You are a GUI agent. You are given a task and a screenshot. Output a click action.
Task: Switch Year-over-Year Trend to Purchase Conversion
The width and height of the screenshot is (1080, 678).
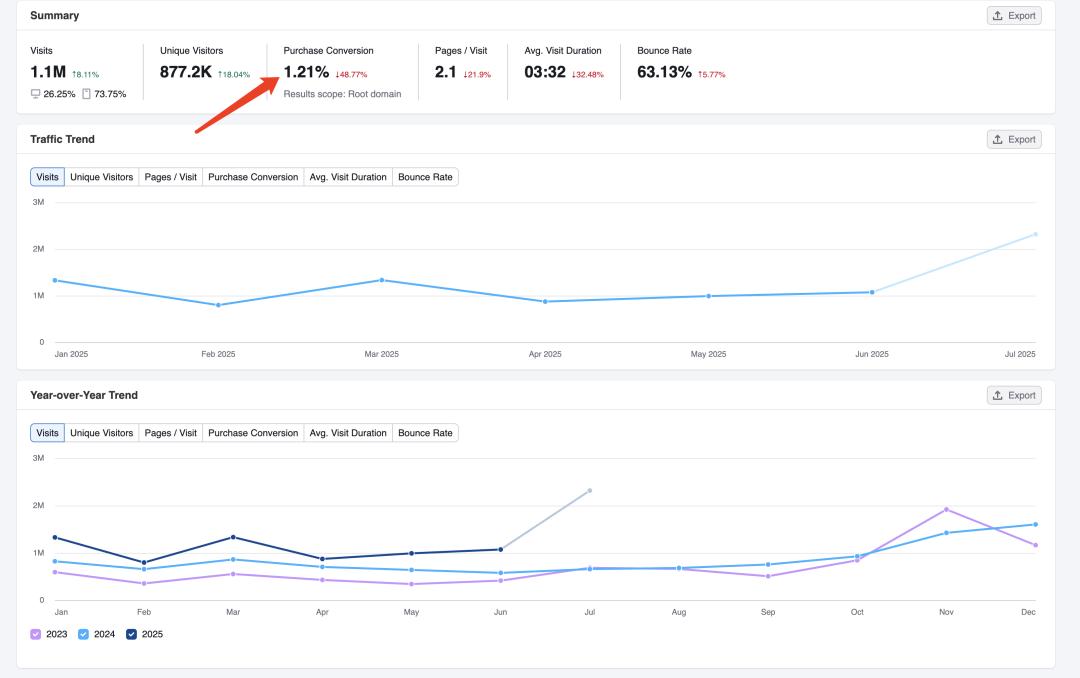pyautogui.click(x=253, y=433)
